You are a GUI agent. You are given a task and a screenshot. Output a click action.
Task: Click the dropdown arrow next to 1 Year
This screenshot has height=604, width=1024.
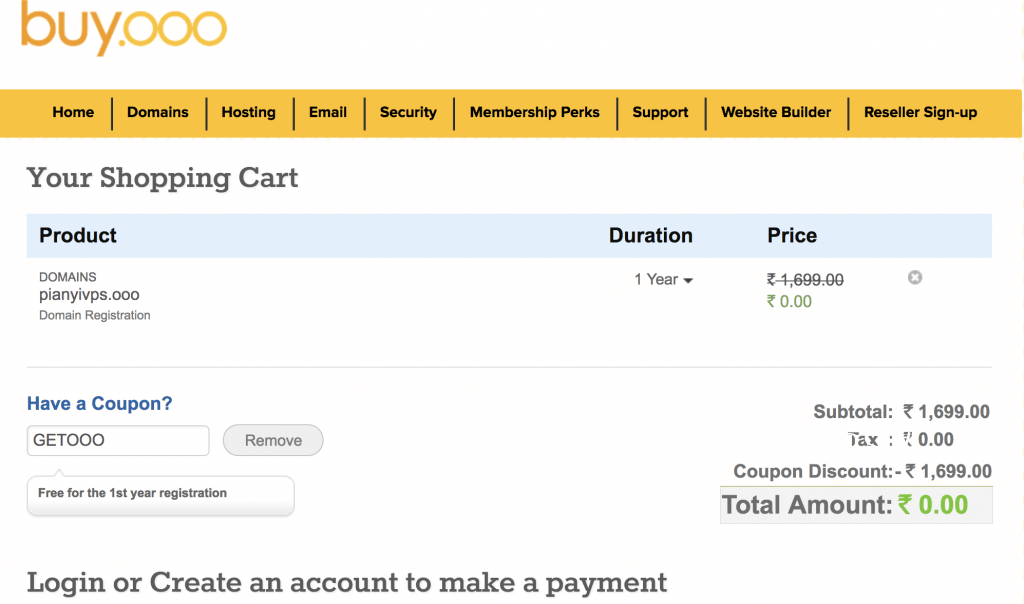pos(688,281)
